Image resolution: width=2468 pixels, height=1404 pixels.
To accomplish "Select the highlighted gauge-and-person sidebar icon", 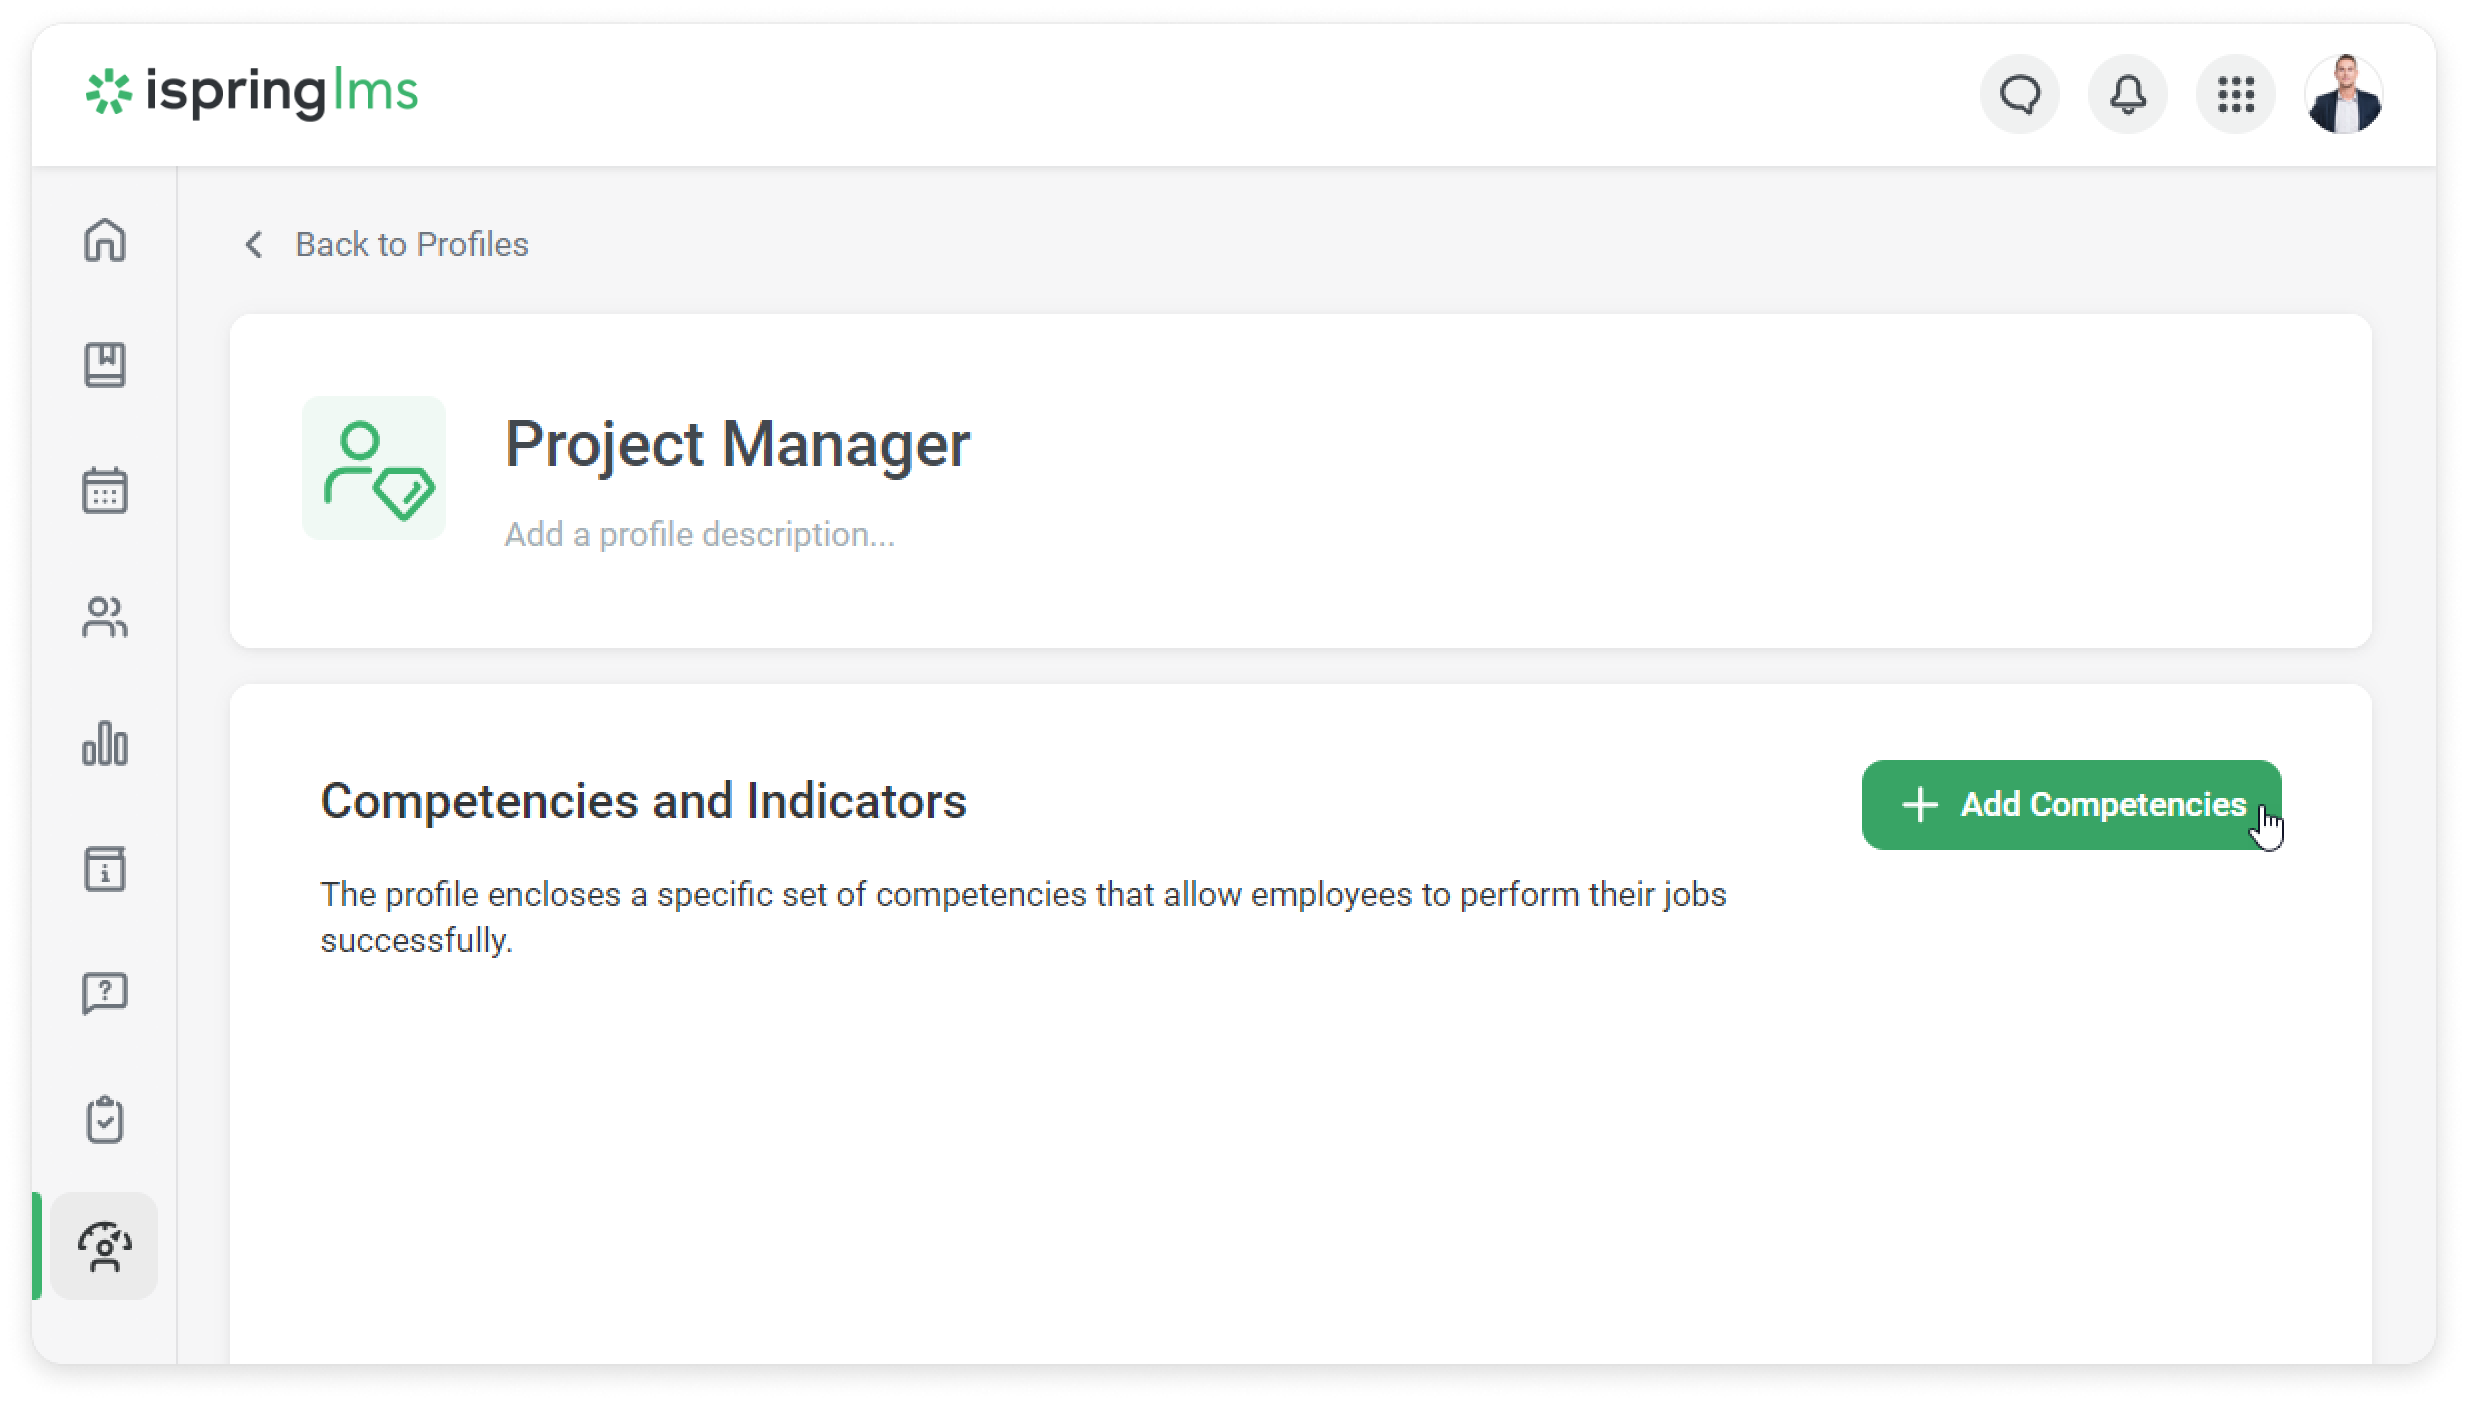I will click(105, 1246).
